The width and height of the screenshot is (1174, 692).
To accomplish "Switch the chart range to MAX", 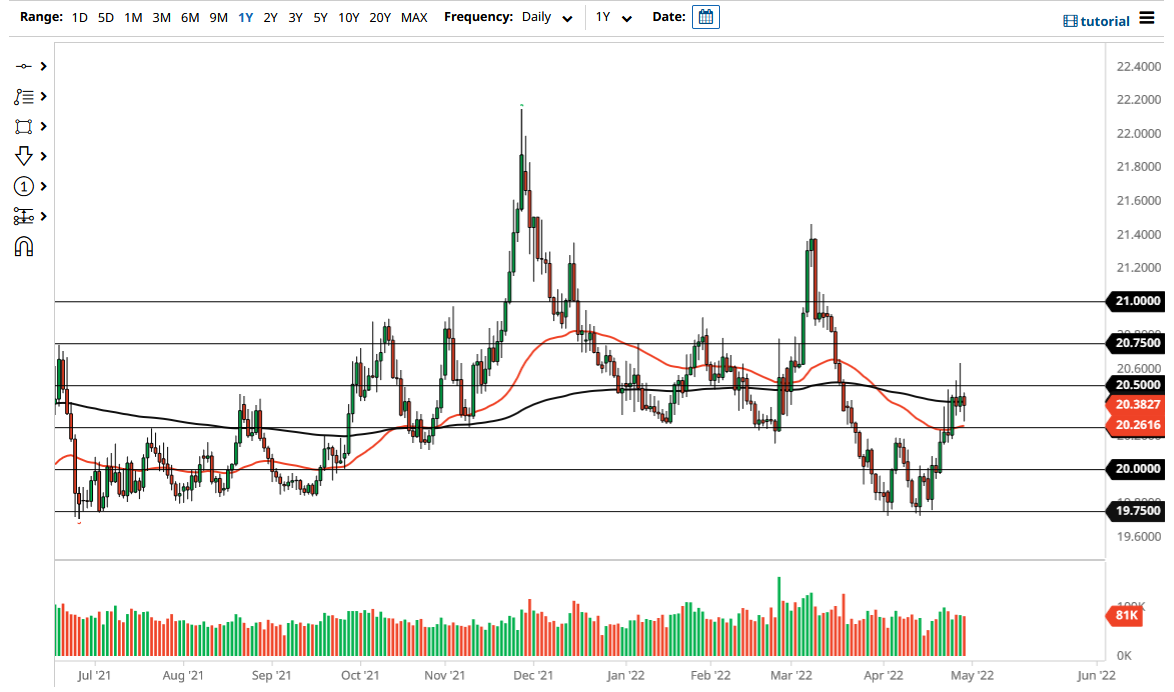I will pyautogui.click(x=414, y=17).
